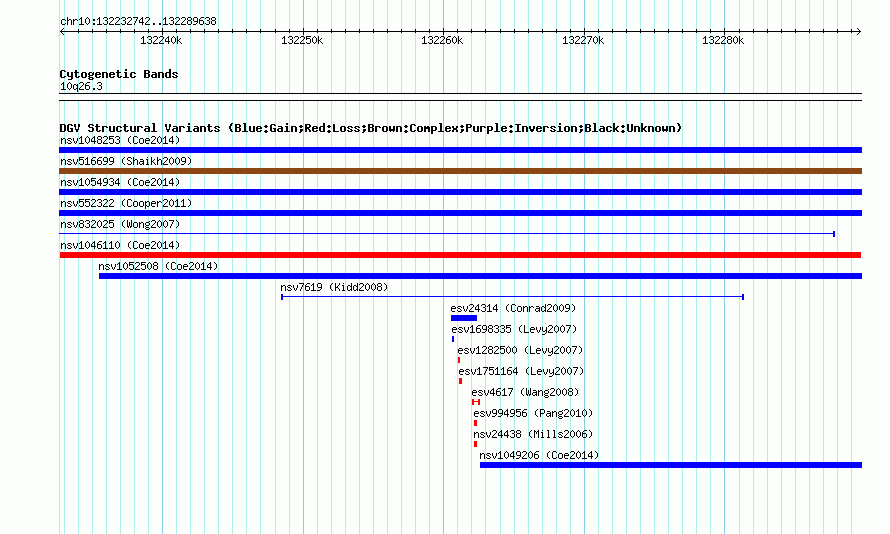Click the left arrow of the ruler
Viewport: 890px width, 534px height.
tap(62, 32)
